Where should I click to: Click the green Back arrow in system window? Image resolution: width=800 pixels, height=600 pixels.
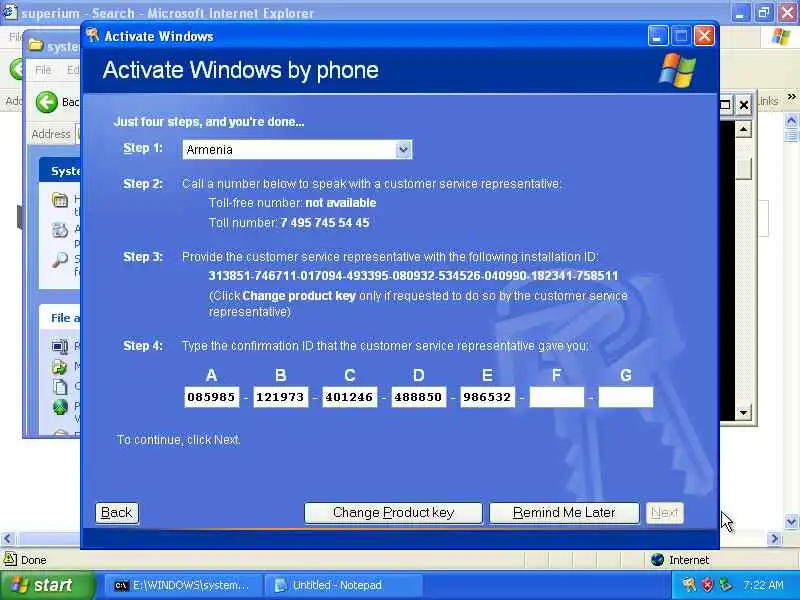click(47, 103)
